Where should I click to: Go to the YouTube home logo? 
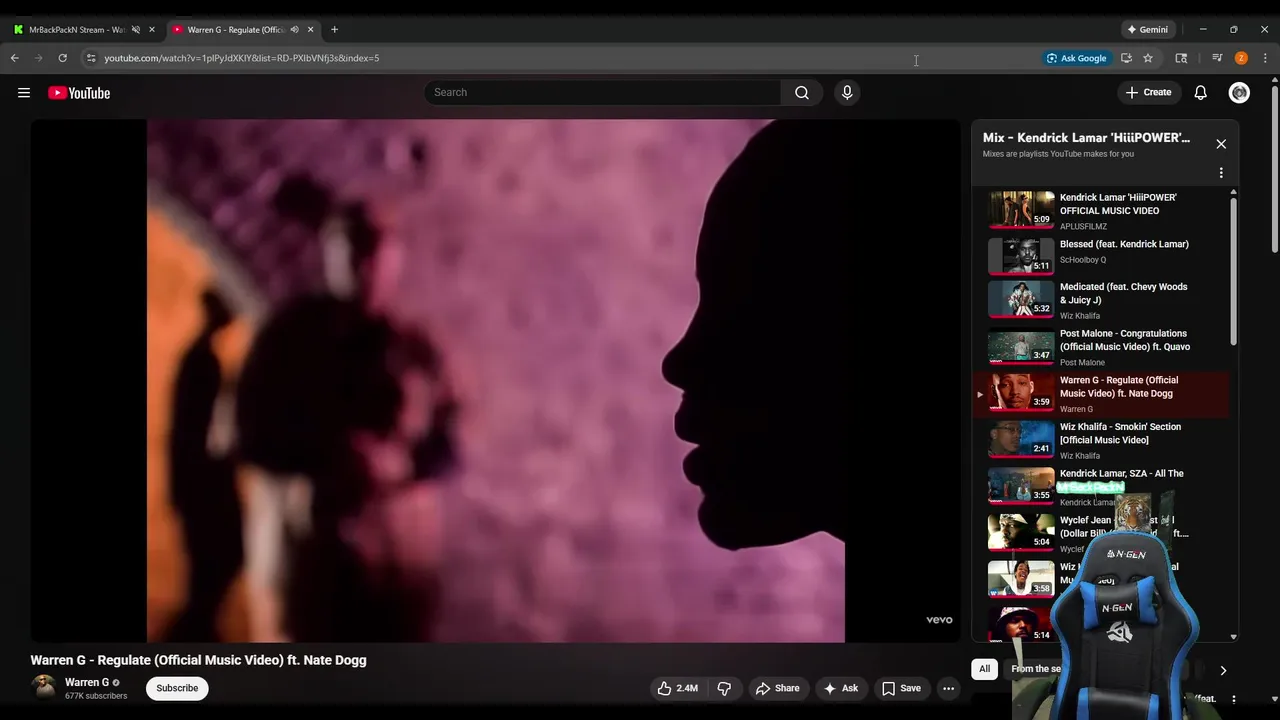tap(79, 93)
